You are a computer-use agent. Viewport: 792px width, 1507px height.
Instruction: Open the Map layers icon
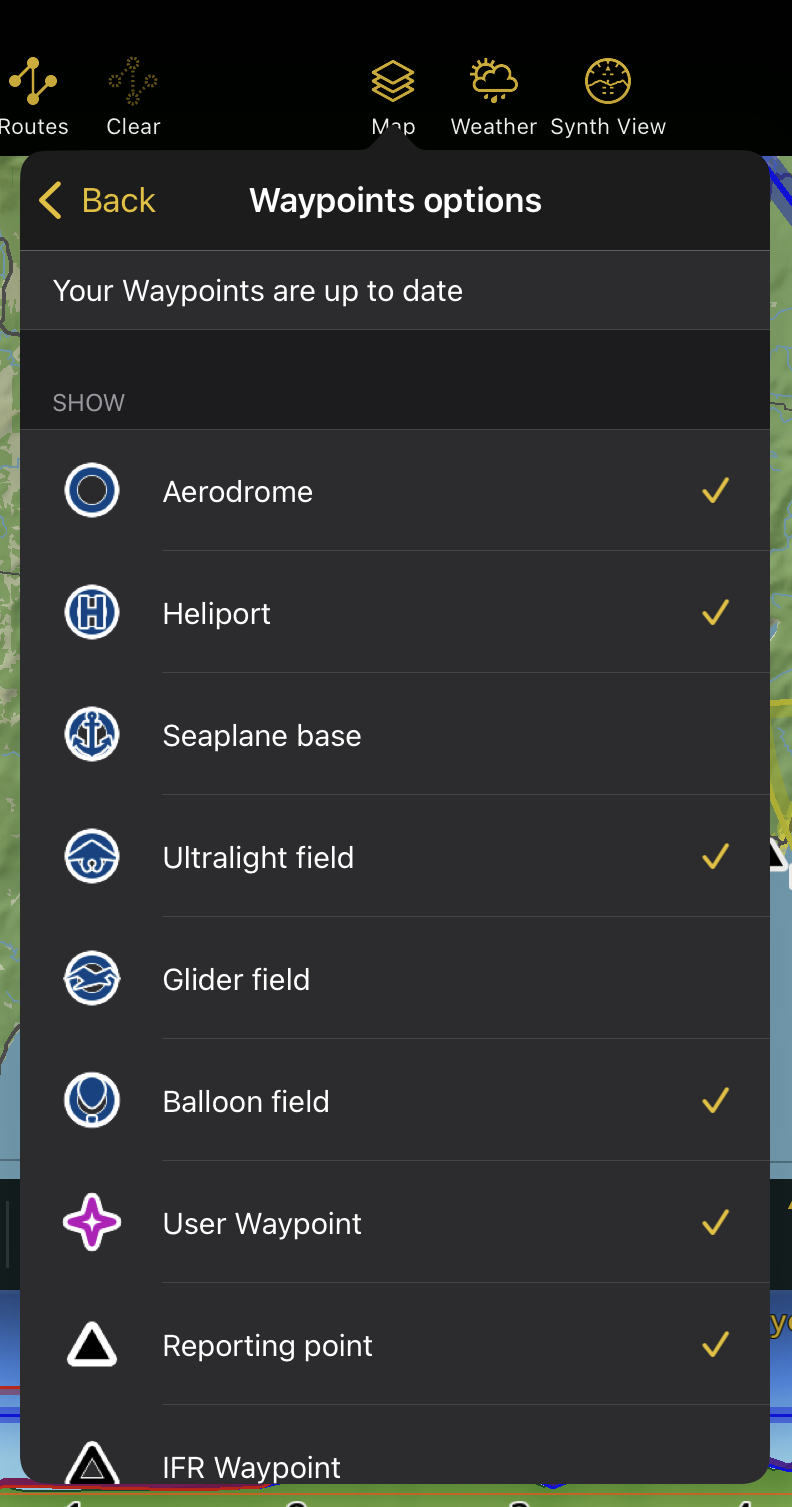393,82
